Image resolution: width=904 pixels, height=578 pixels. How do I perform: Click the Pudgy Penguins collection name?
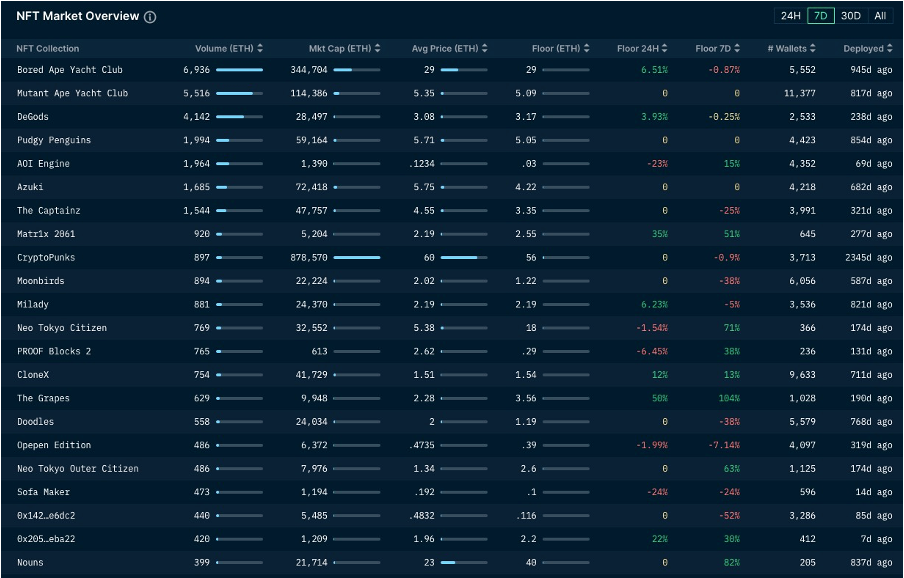[57, 140]
